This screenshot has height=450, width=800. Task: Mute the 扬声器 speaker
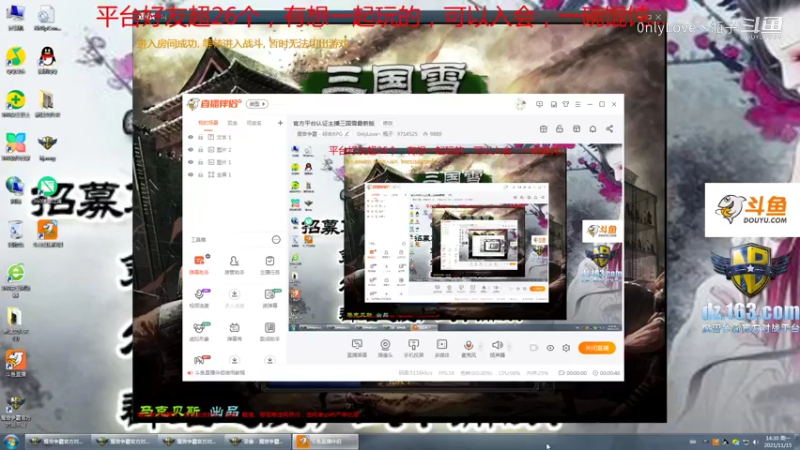497,348
